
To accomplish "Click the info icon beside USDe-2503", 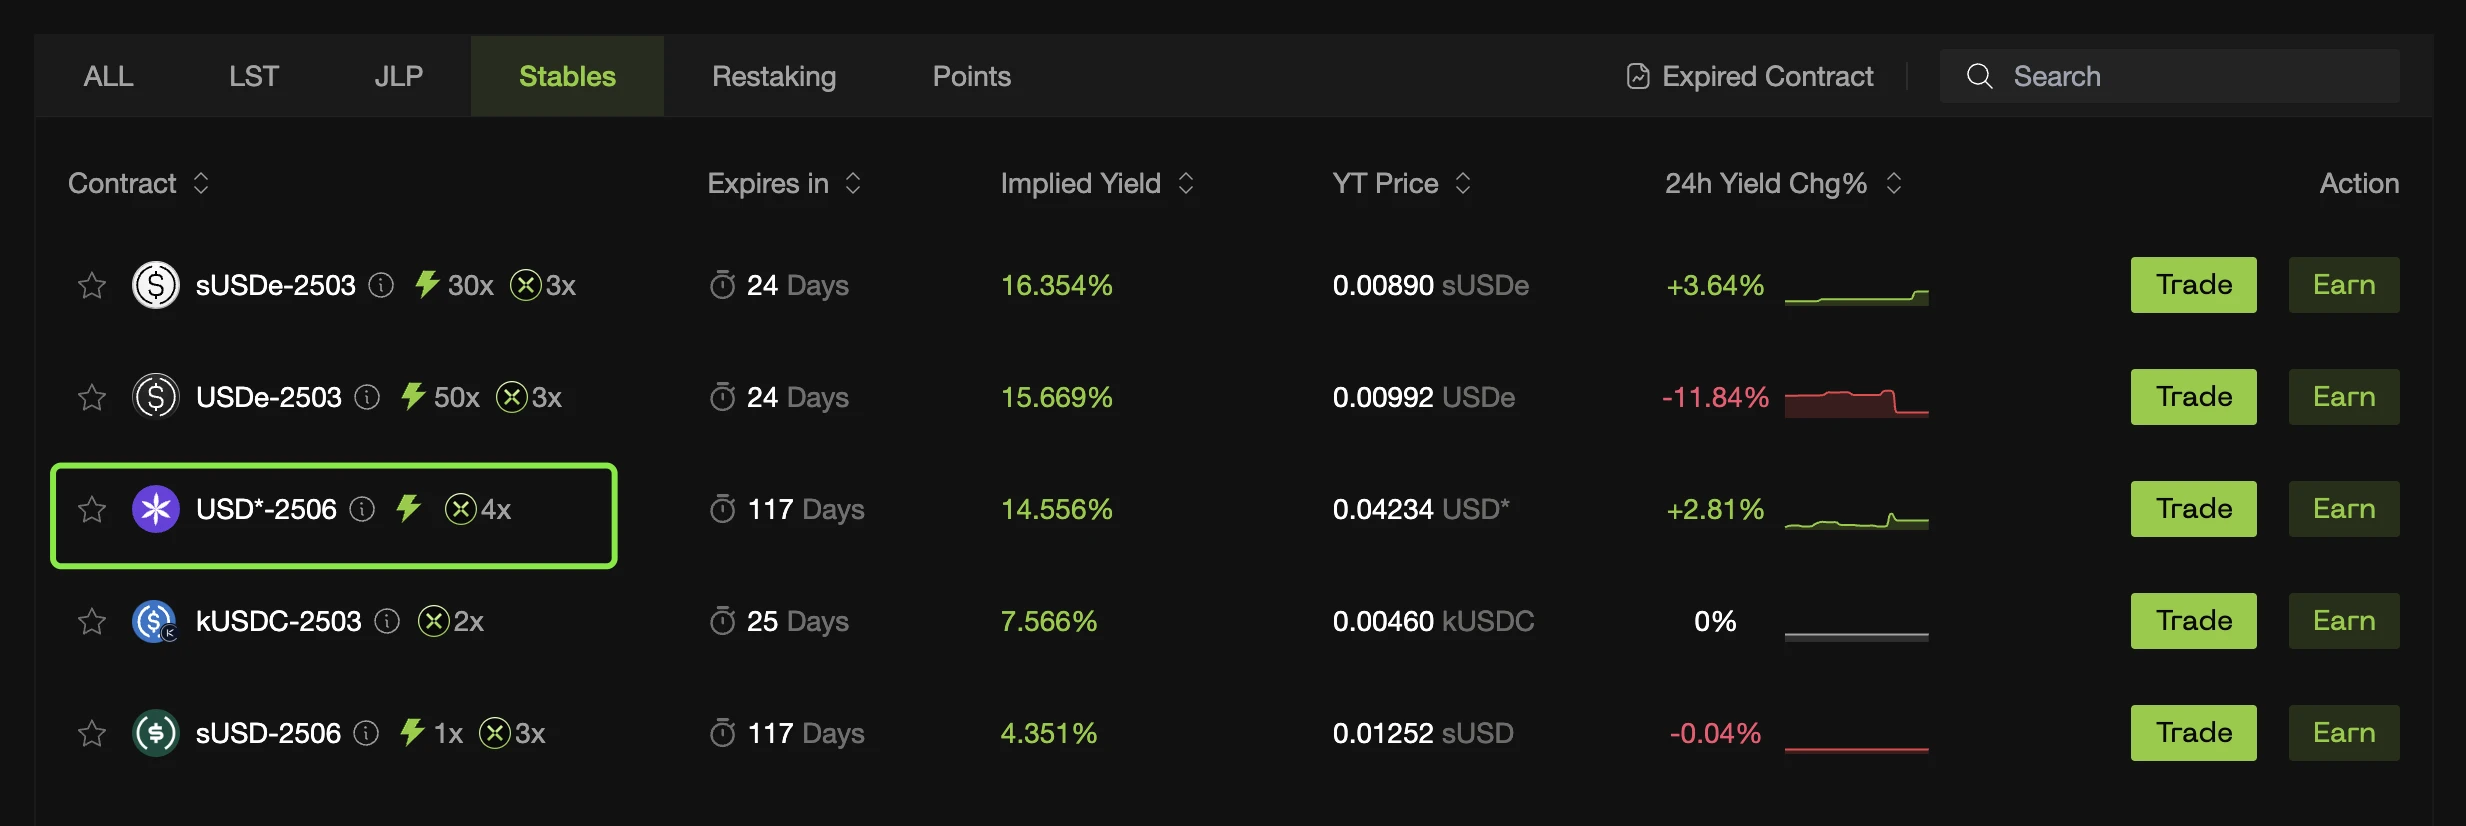I will 367,397.
